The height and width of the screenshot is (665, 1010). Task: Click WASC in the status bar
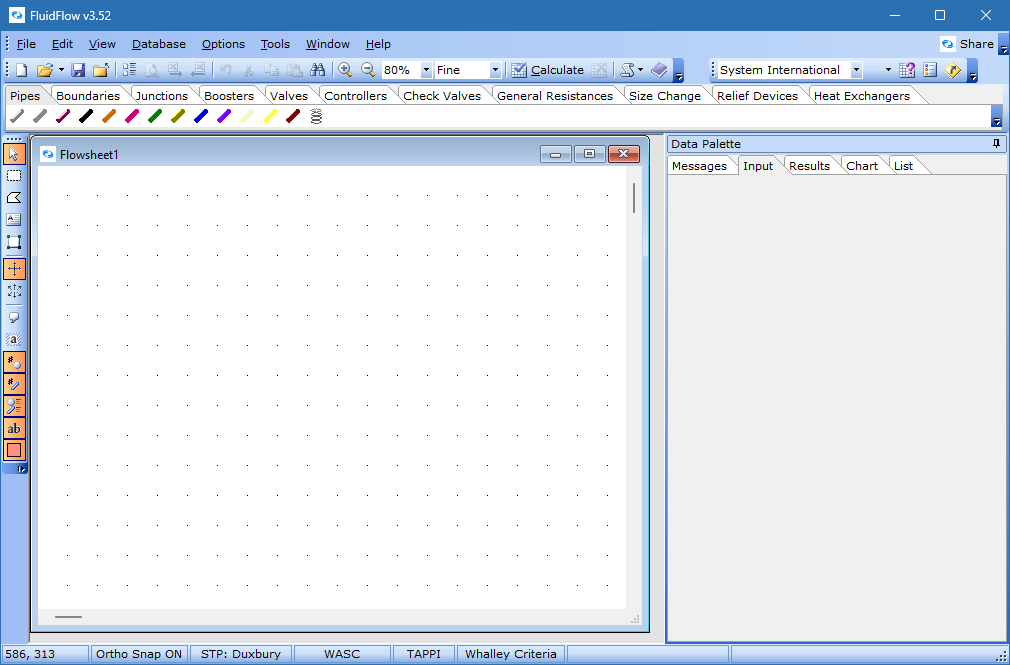(x=342, y=654)
